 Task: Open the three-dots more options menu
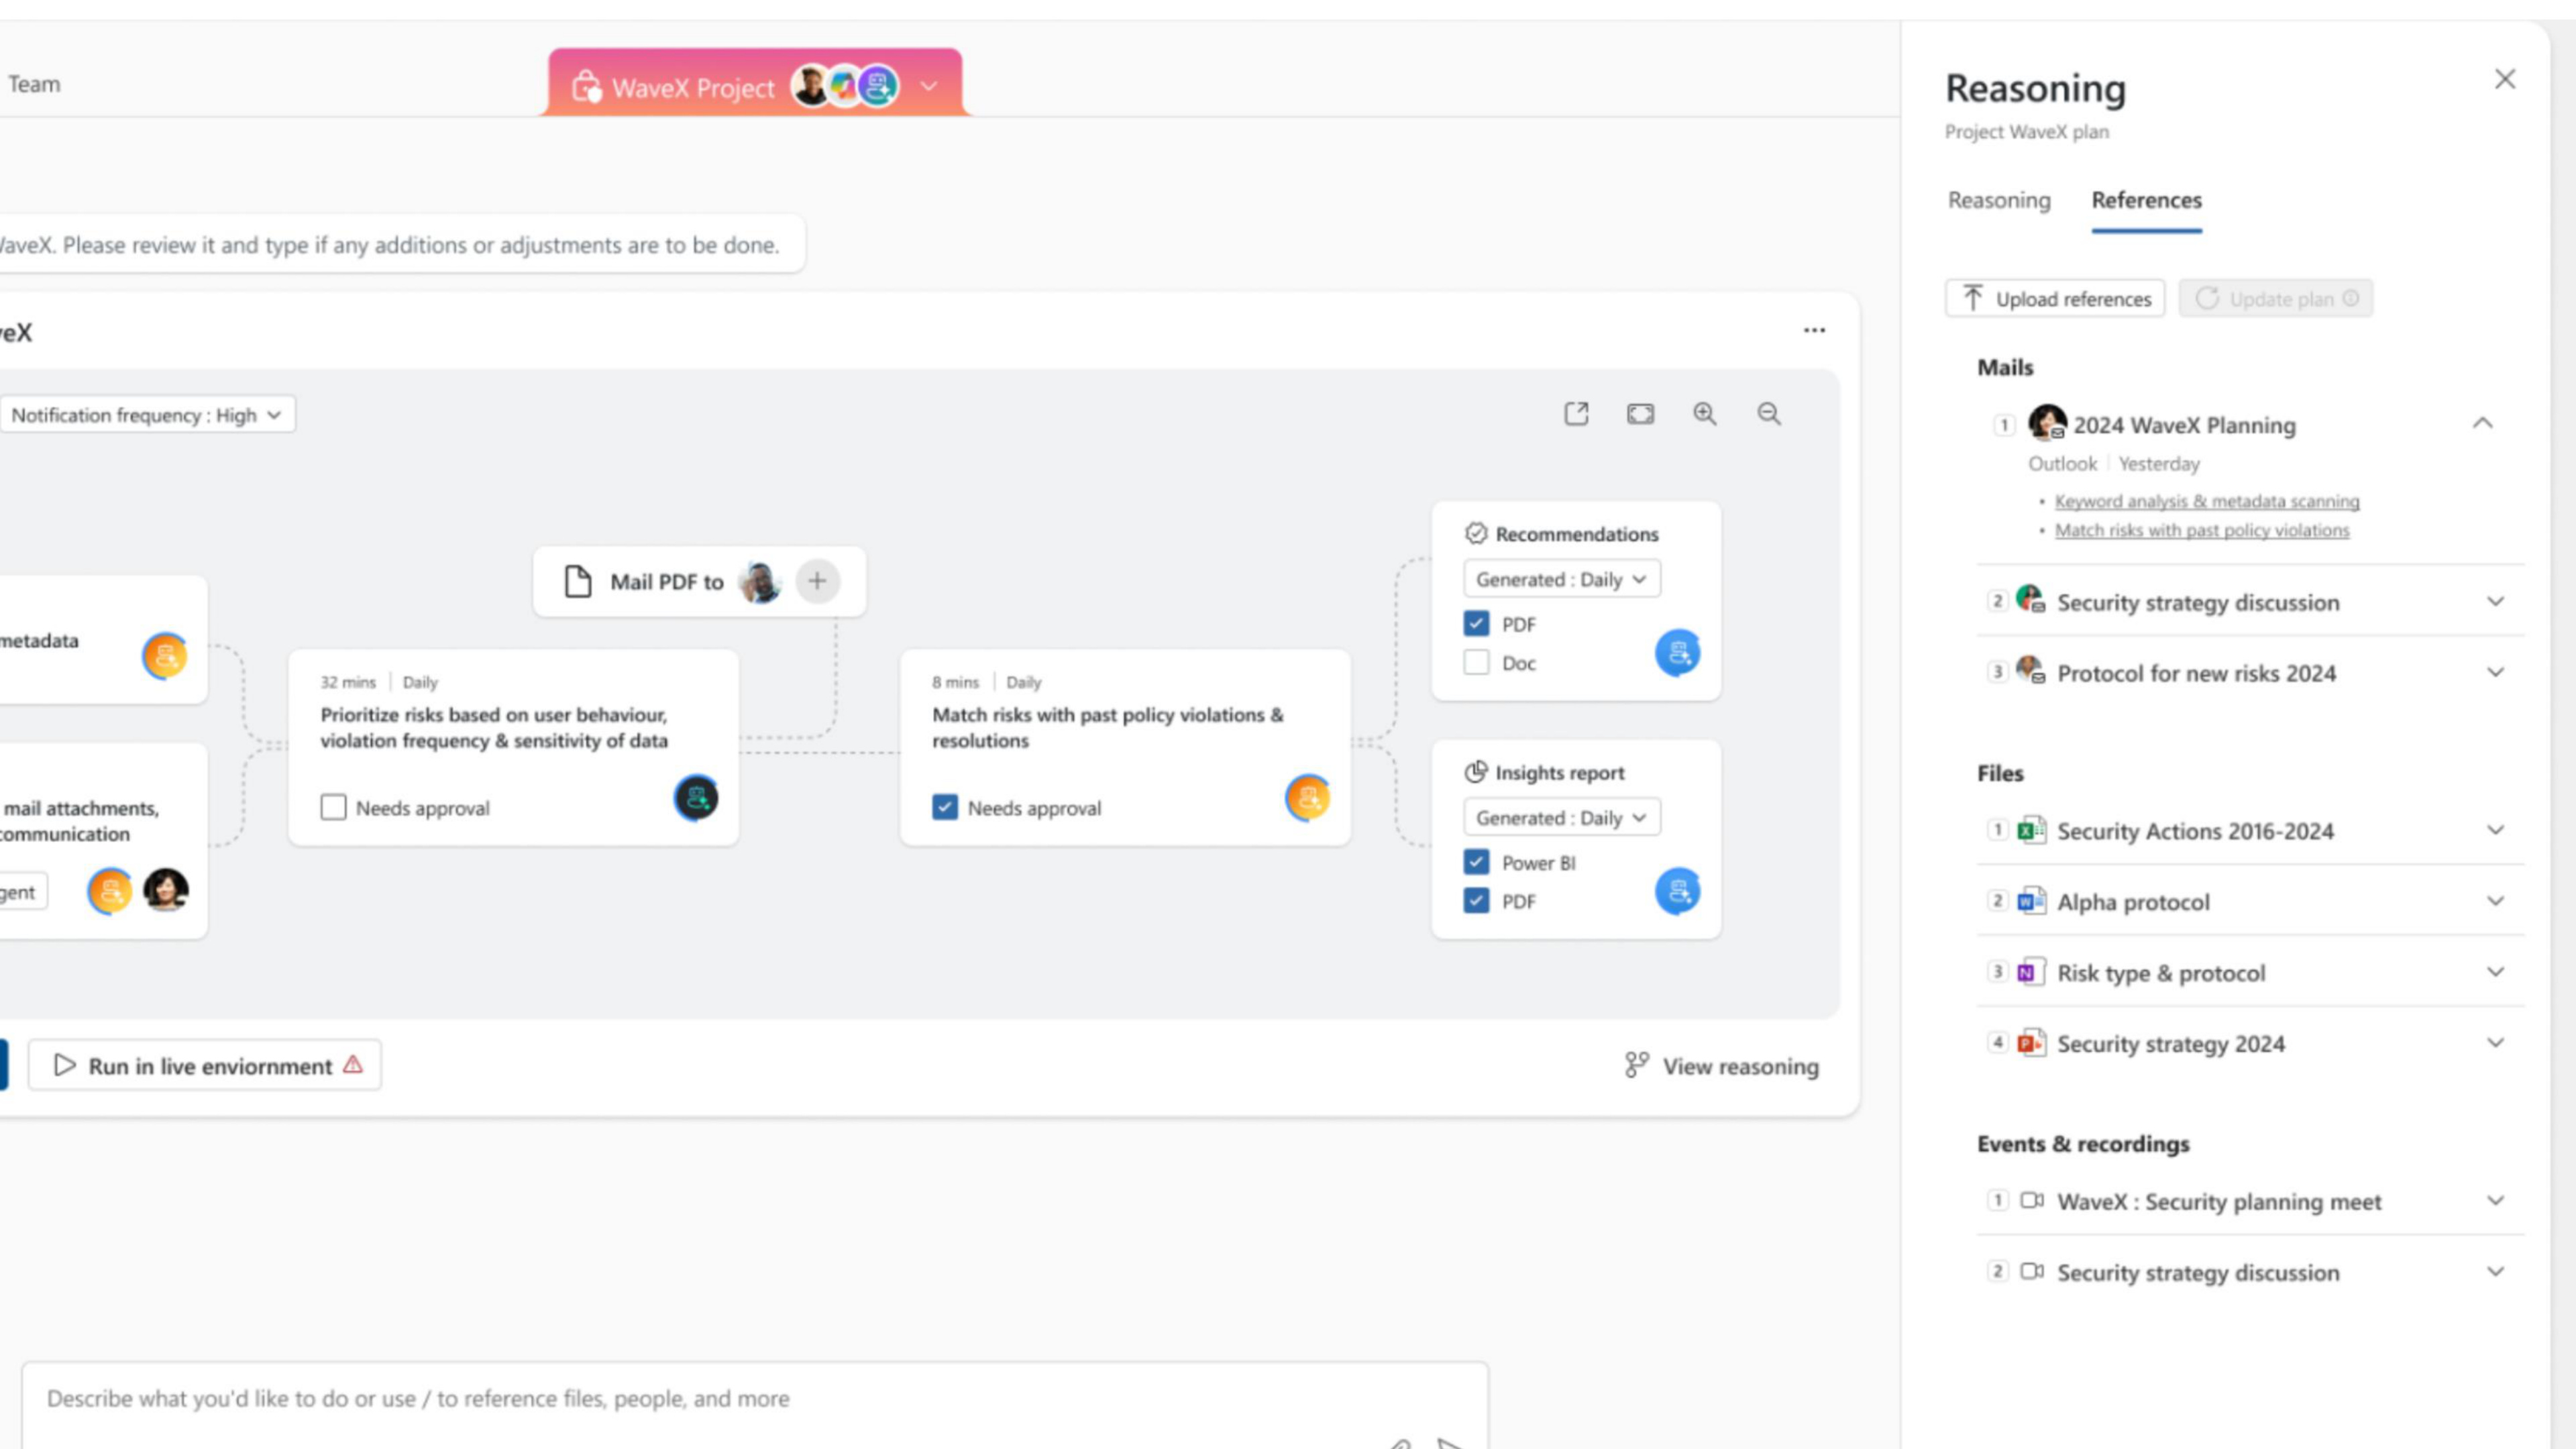[1814, 330]
